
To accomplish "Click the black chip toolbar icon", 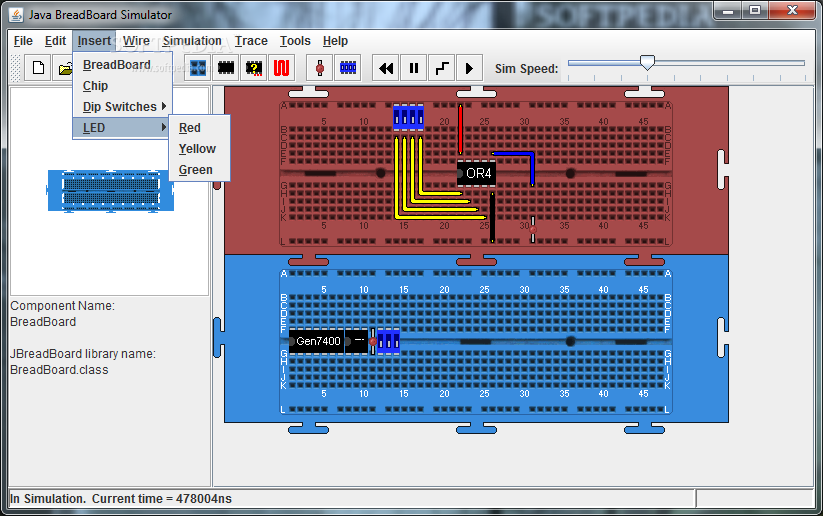I will click(226, 68).
